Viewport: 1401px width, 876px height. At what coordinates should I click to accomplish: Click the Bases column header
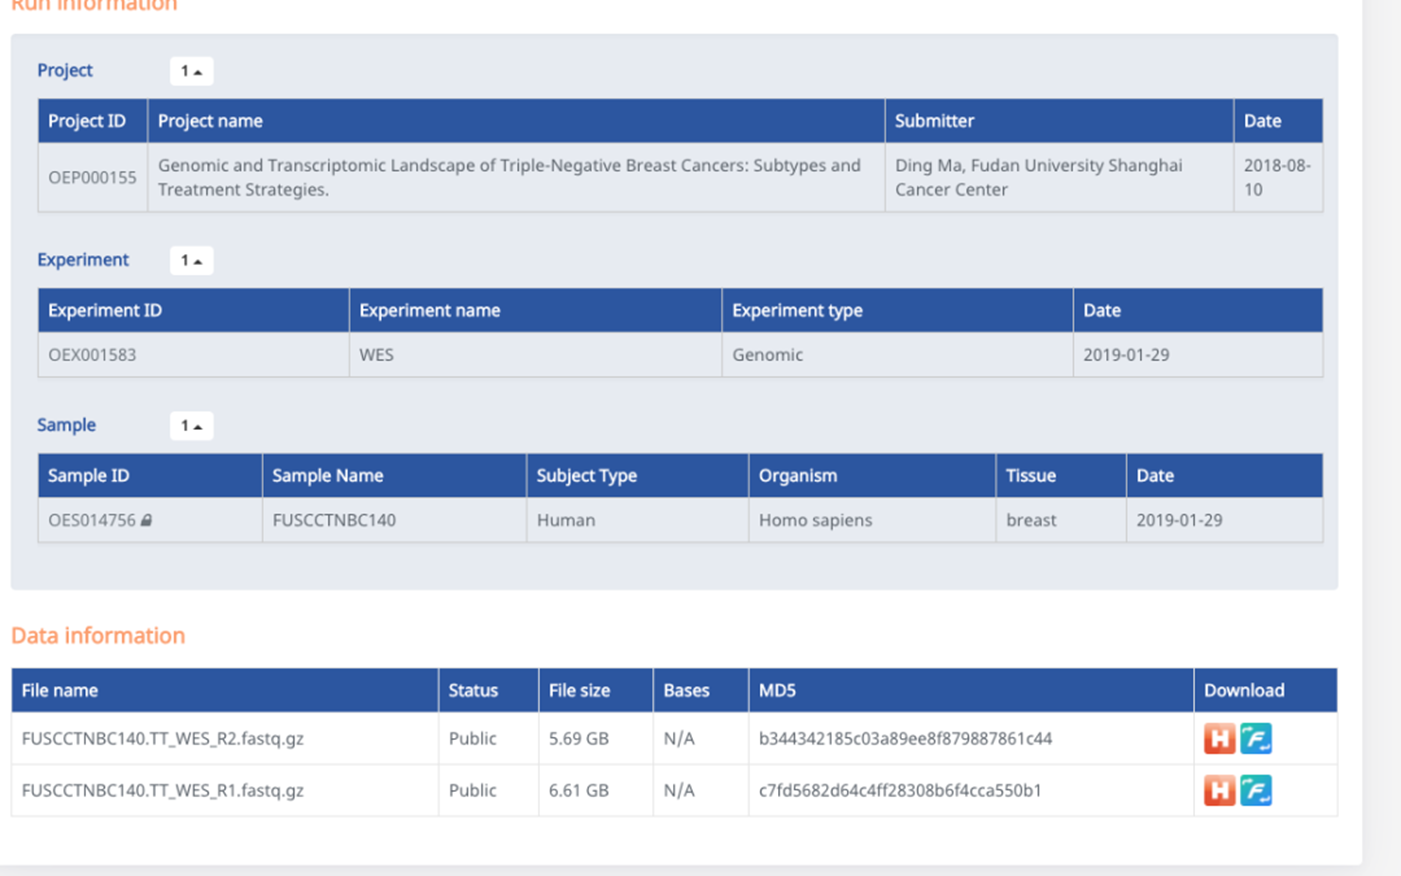700,690
